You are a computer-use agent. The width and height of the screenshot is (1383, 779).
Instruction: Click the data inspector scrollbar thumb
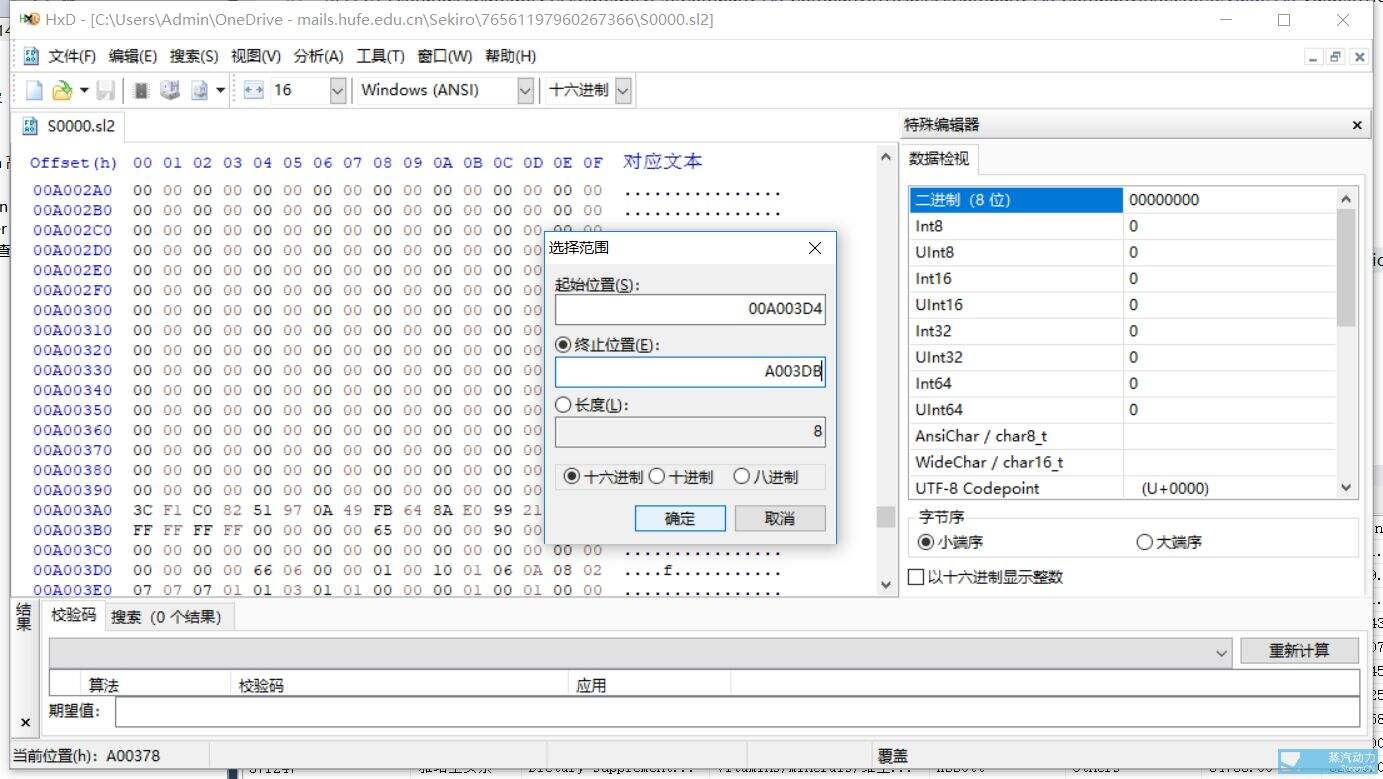1346,266
